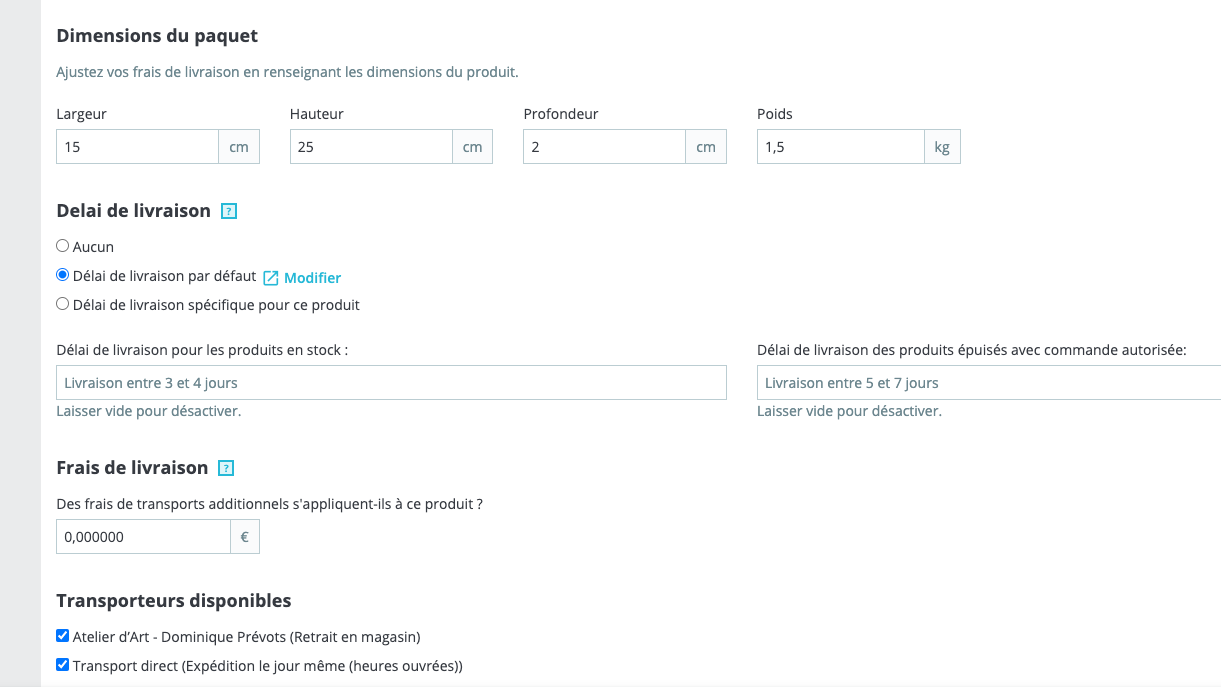This screenshot has height=687, width=1221.
Task: Click the external-link icon before Modifier
Action: 270,278
